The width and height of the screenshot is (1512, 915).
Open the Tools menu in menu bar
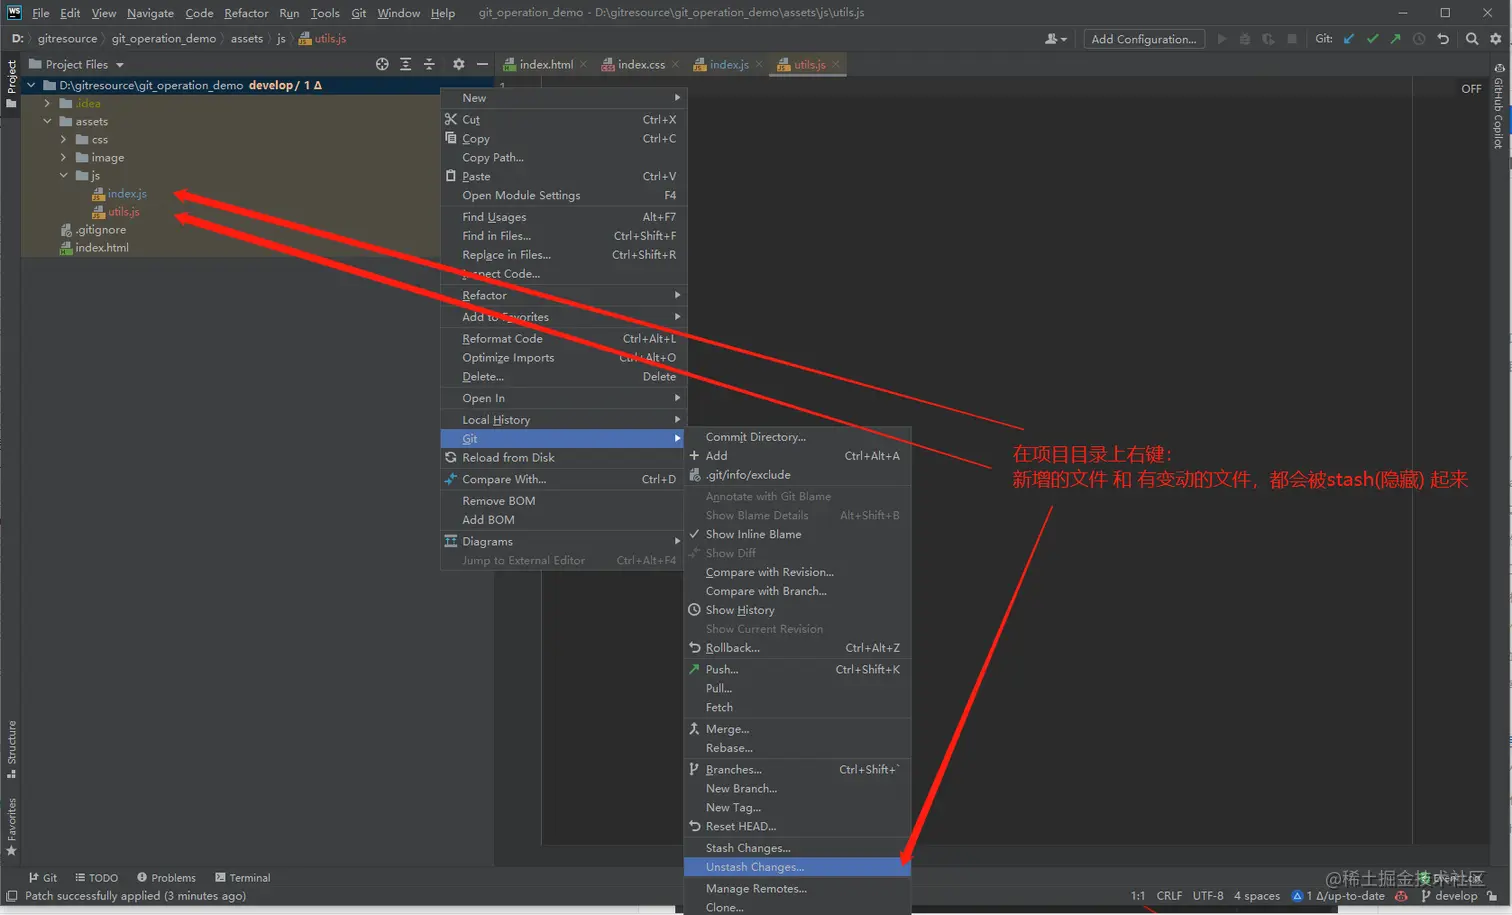coord(325,13)
